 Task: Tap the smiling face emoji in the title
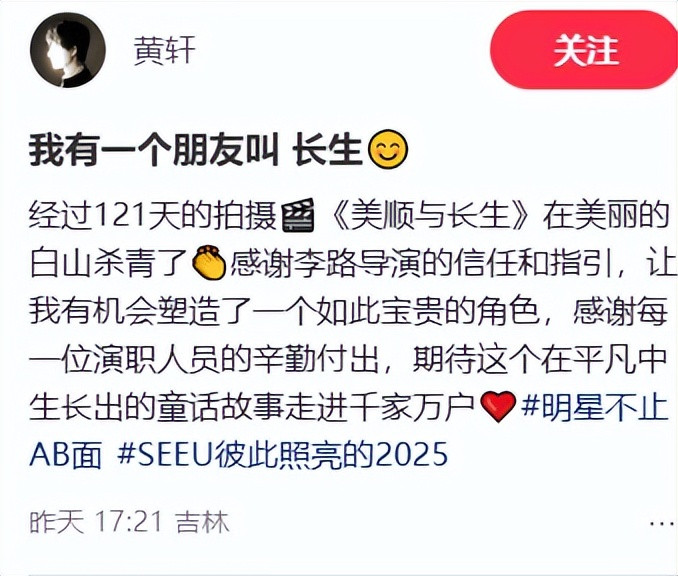coord(387,150)
